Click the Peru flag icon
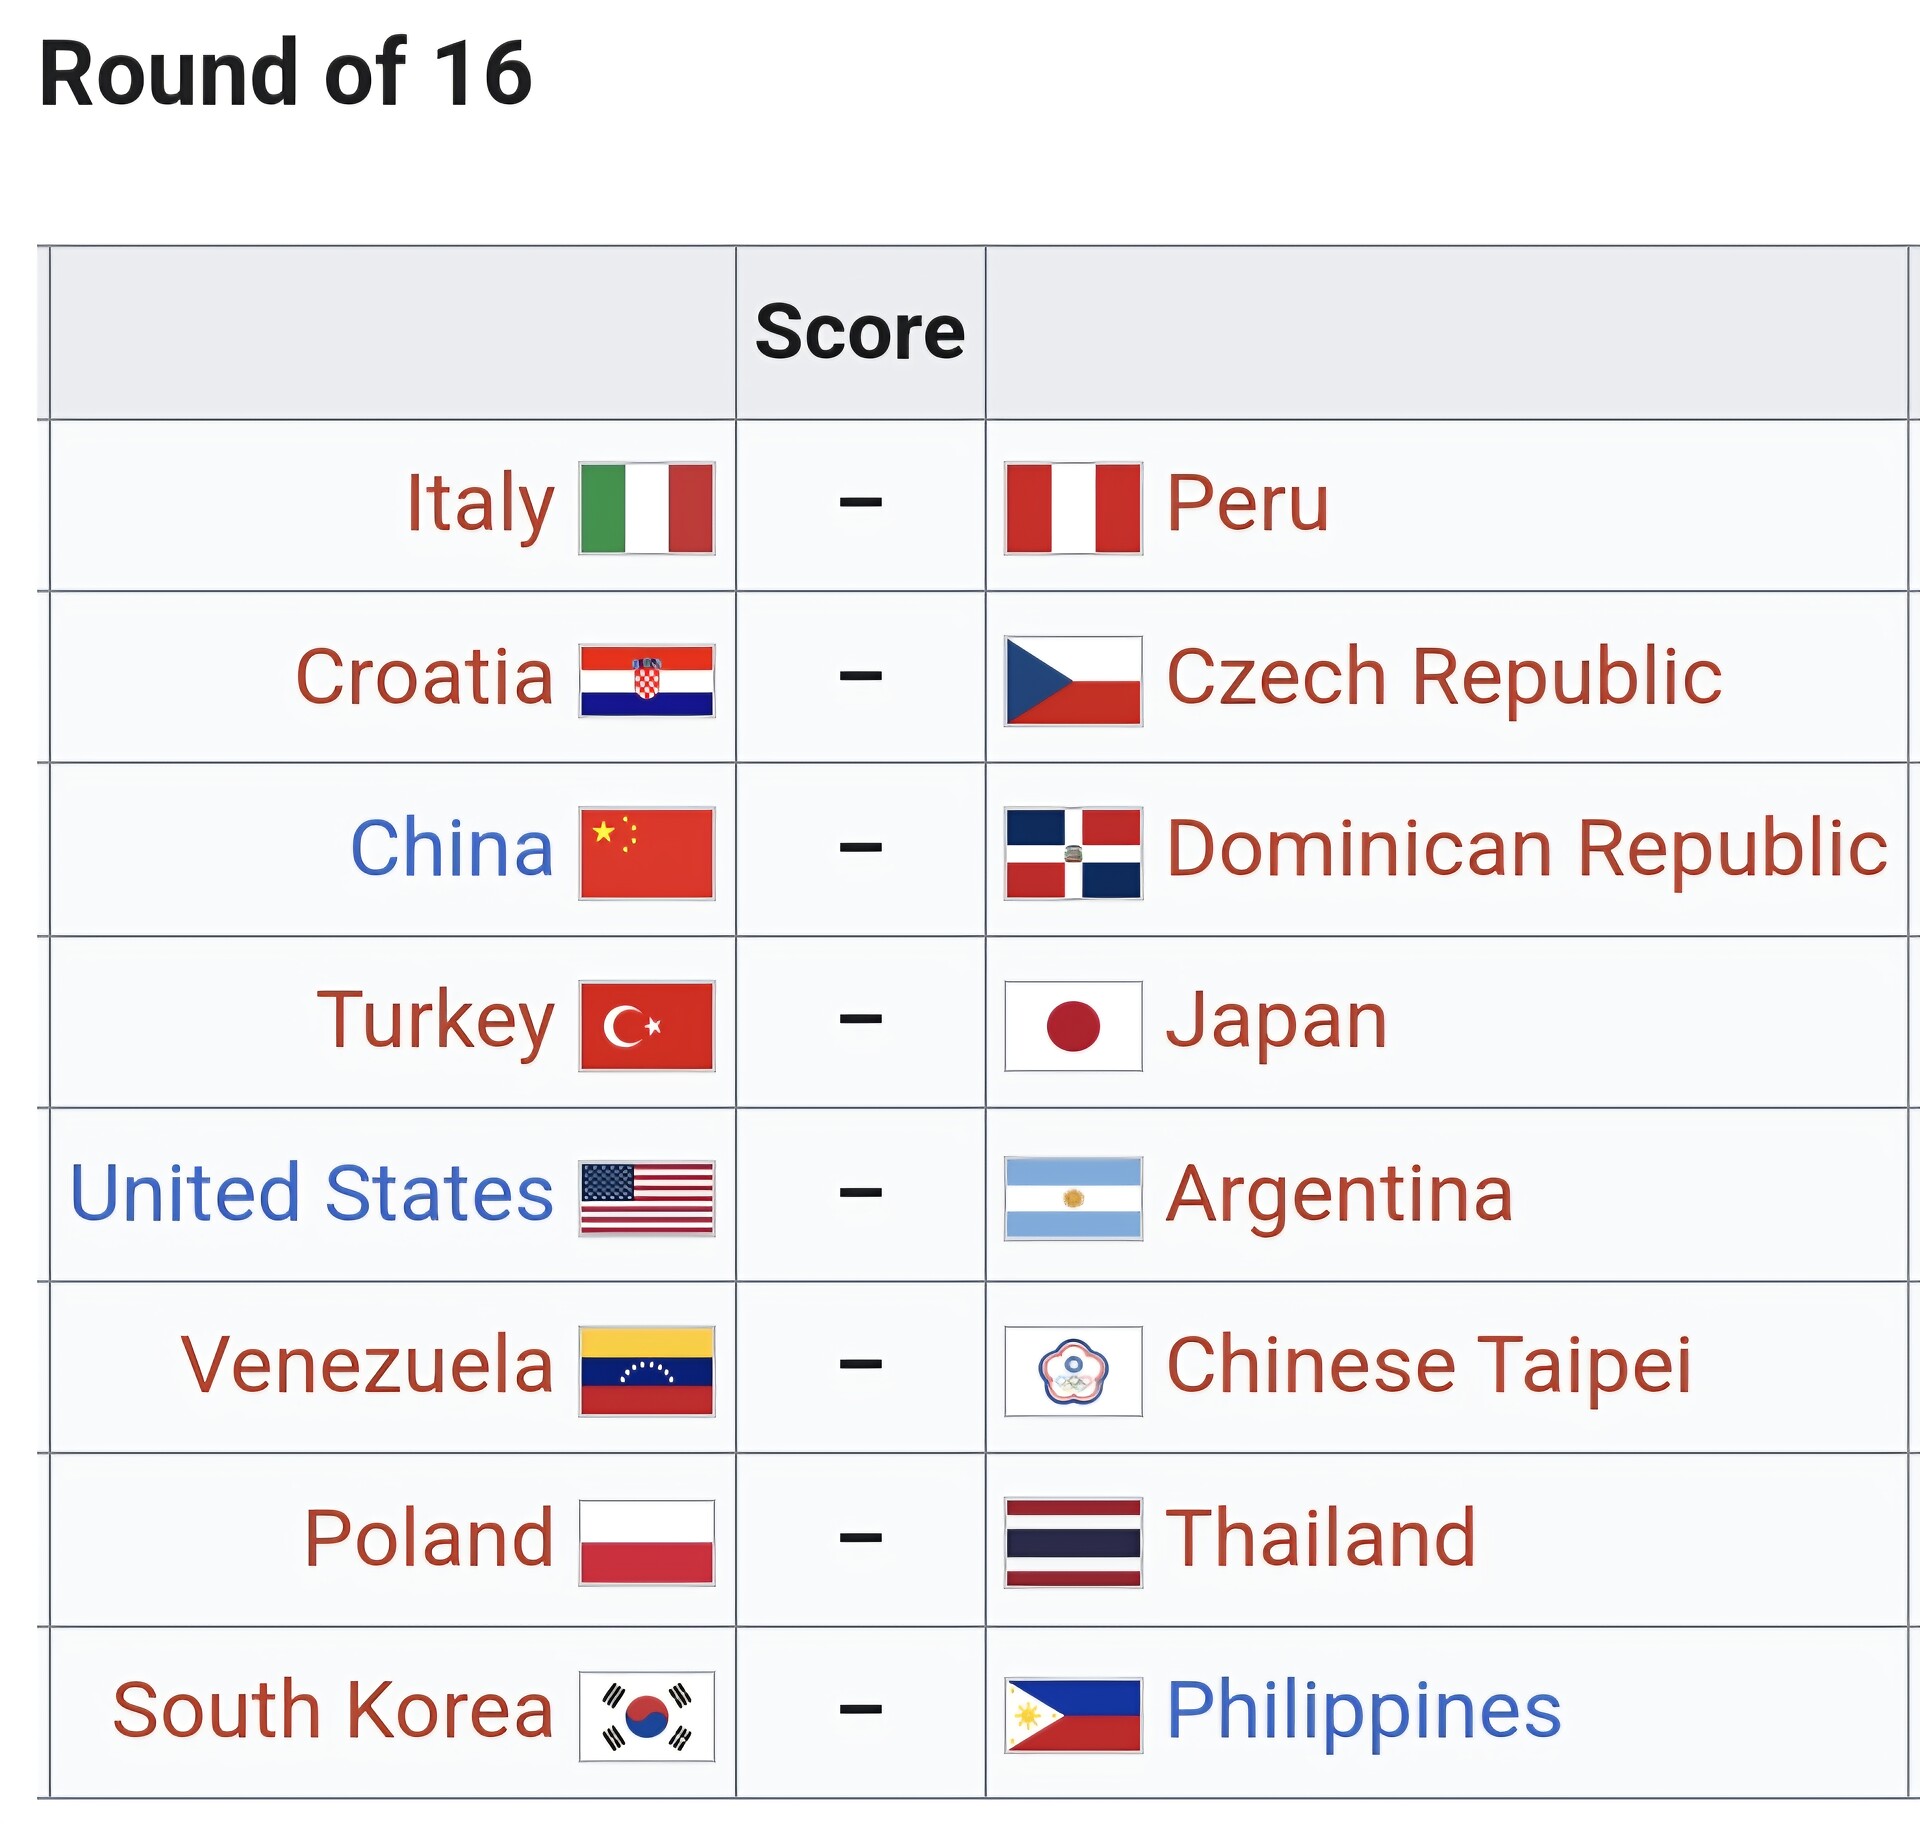Image resolution: width=1920 pixels, height=1824 pixels. pyautogui.click(x=1073, y=508)
